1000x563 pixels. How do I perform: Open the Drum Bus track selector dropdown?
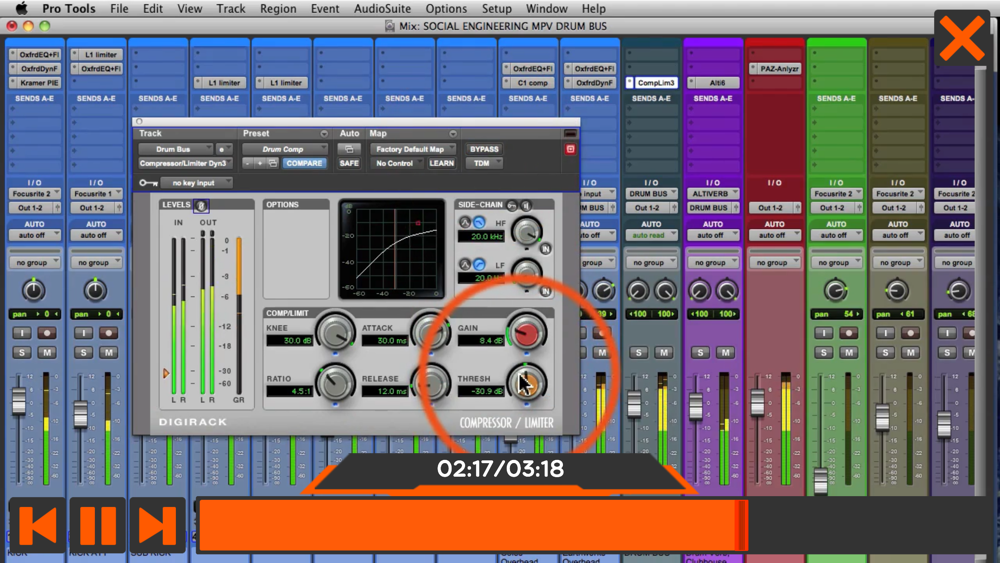[x=176, y=149]
